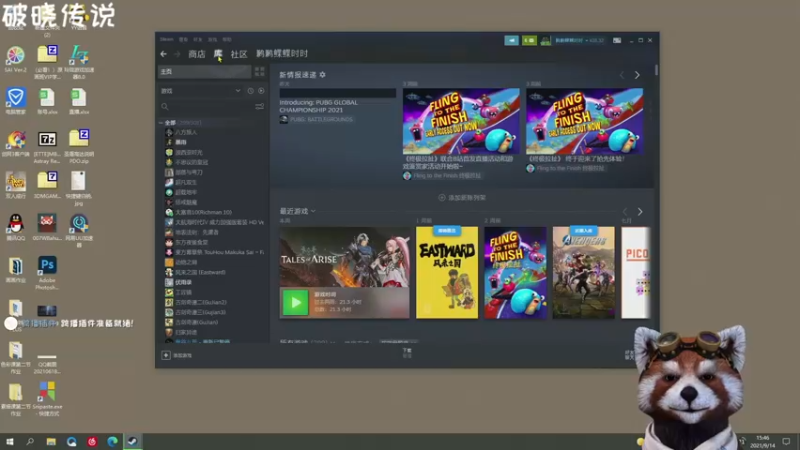Grab the Steam library vertical scrollbar

pyautogui.click(x=656, y=70)
